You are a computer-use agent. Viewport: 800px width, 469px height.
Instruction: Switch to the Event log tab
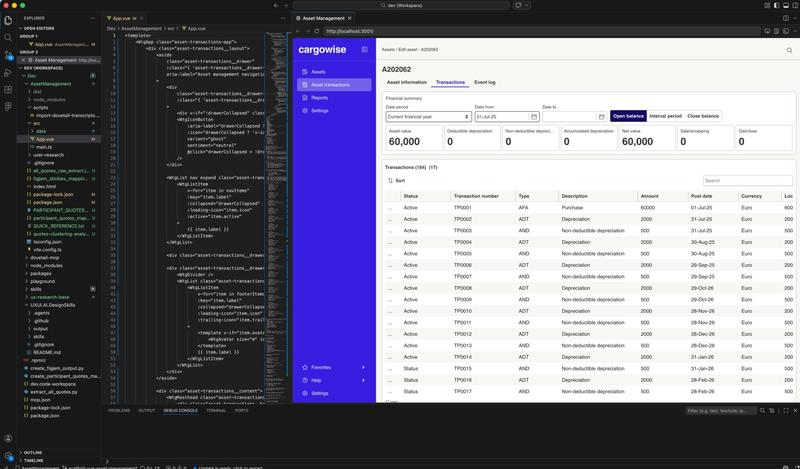pyautogui.click(x=485, y=82)
